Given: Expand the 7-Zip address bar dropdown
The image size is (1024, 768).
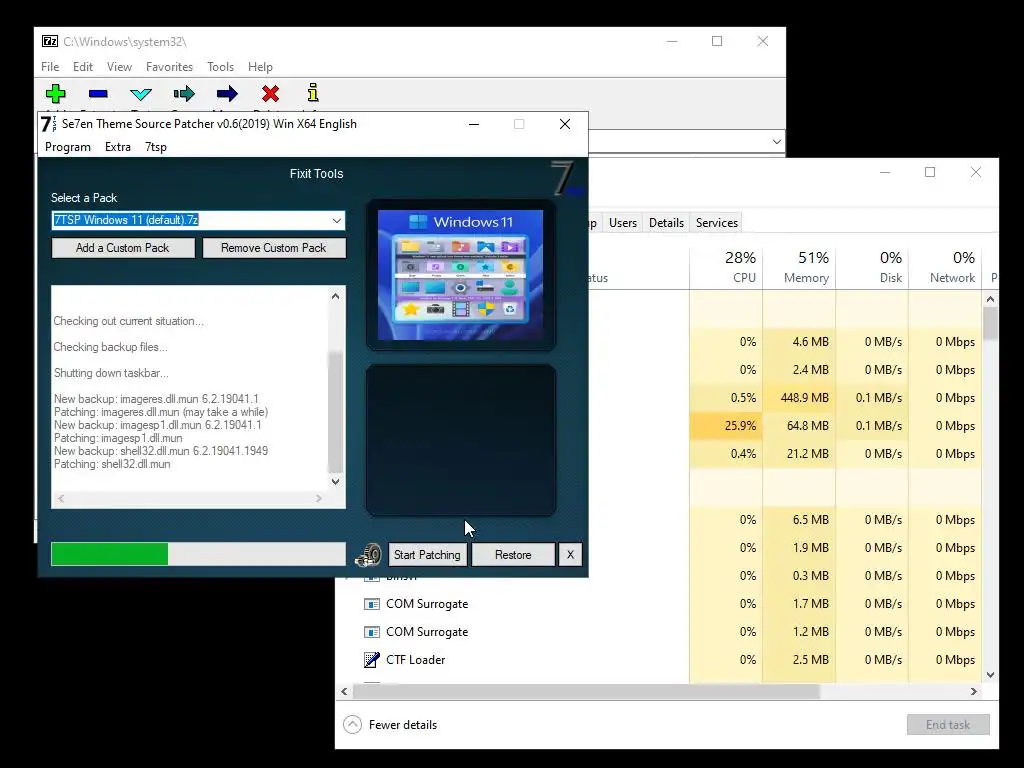Looking at the screenshot, I should pyautogui.click(x=776, y=142).
